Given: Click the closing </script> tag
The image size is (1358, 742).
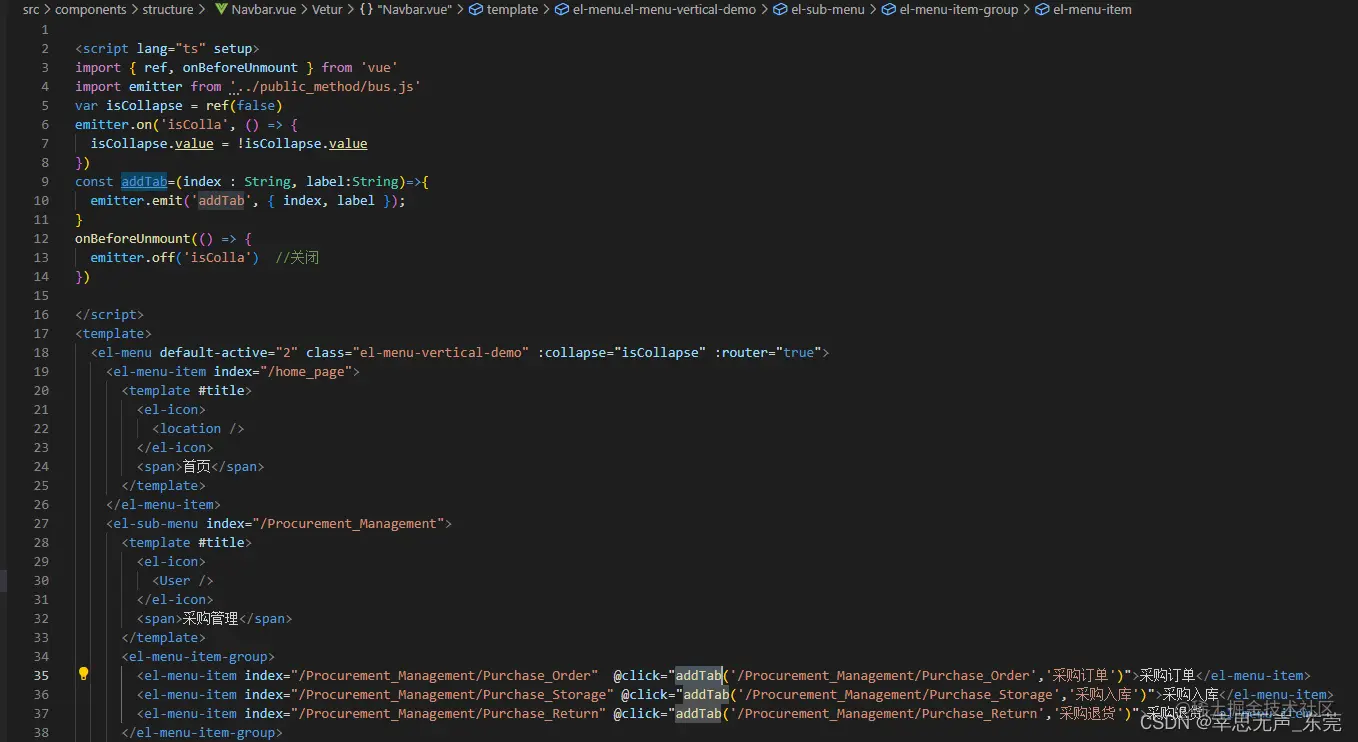Looking at the screenshot, I should click(109, 314).
